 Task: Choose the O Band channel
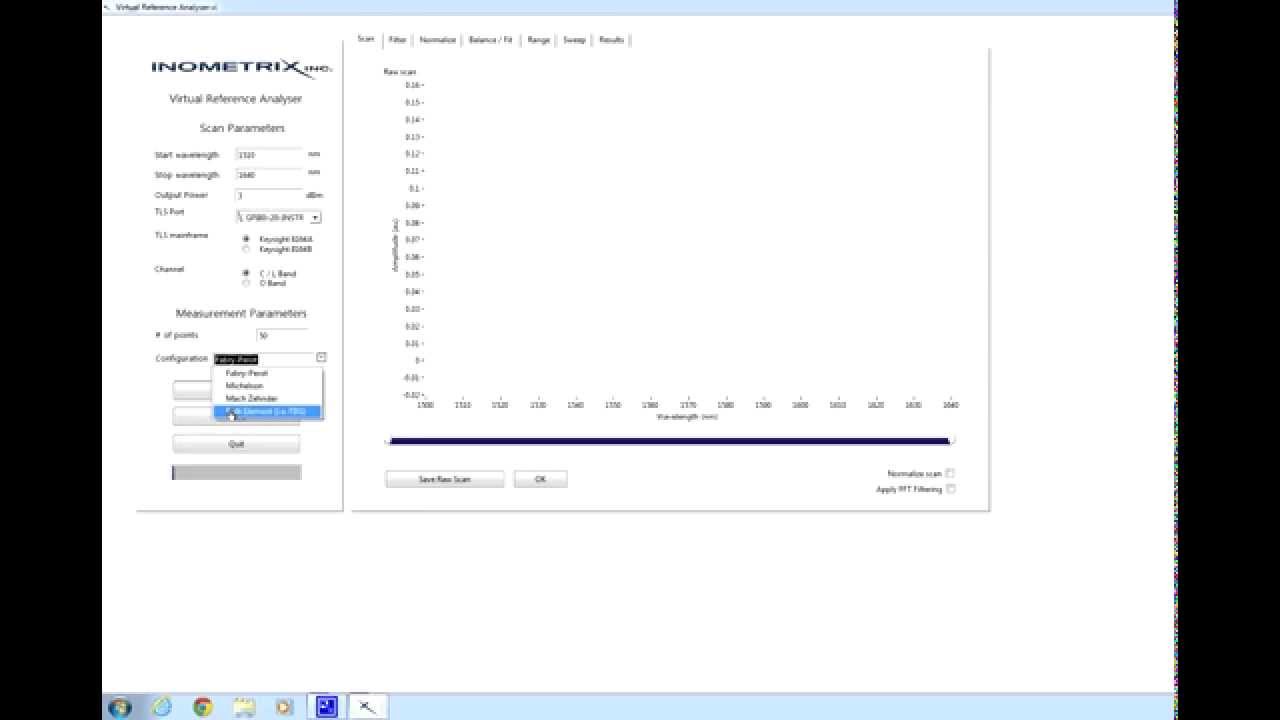pyautogui.click(x=246, y=283)
